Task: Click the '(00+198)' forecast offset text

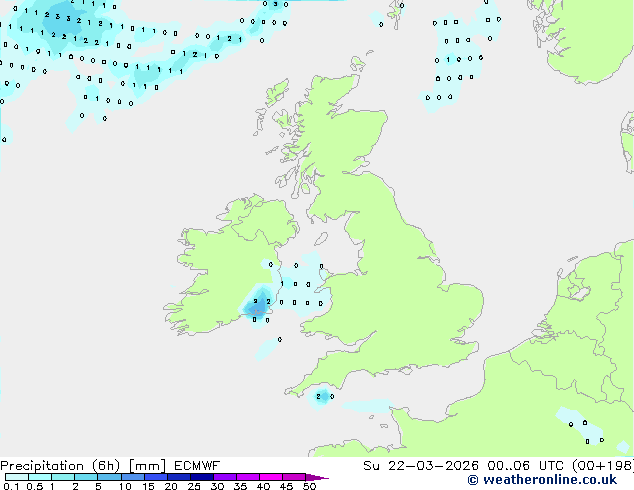Action: (603, 466)
